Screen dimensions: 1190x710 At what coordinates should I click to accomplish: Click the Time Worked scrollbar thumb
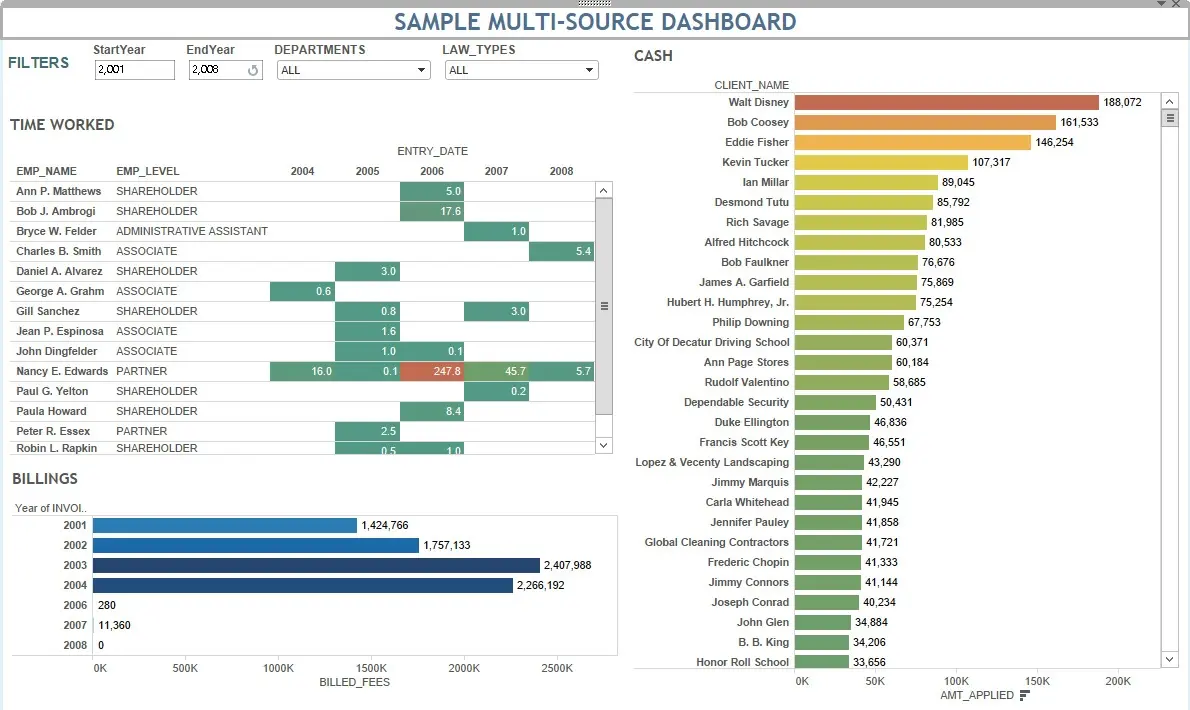tap(604, 306)
